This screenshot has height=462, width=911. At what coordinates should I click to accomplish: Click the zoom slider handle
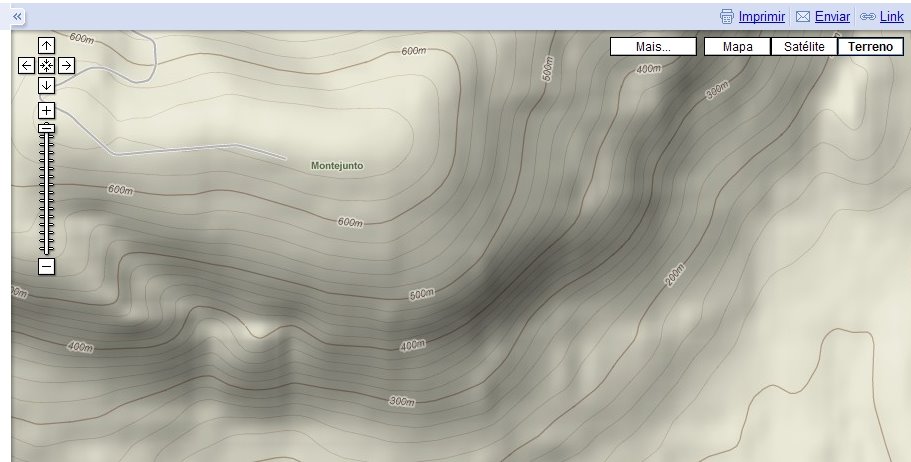coord(46,128)
